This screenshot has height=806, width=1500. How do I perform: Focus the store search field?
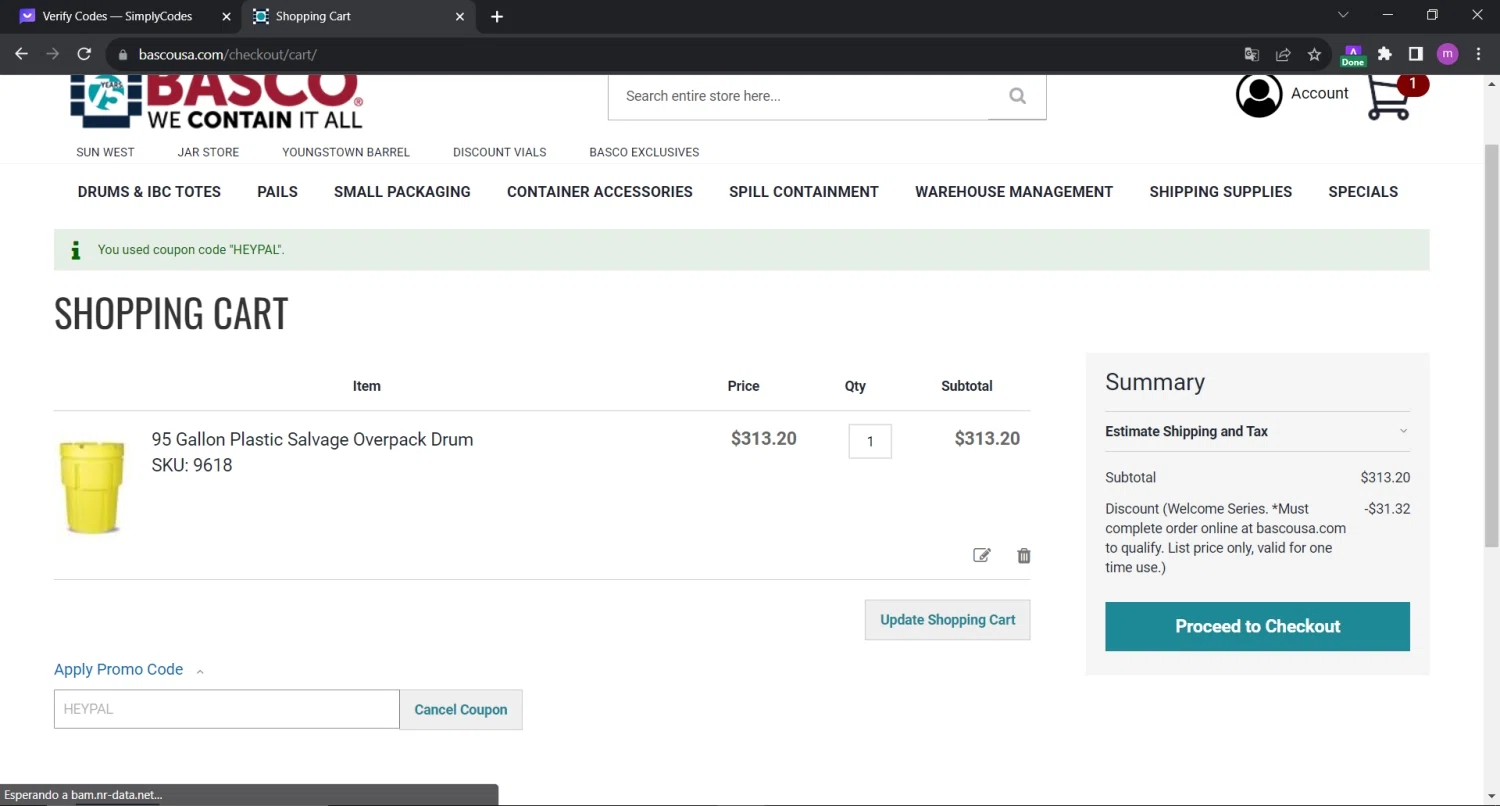[798, 96]
